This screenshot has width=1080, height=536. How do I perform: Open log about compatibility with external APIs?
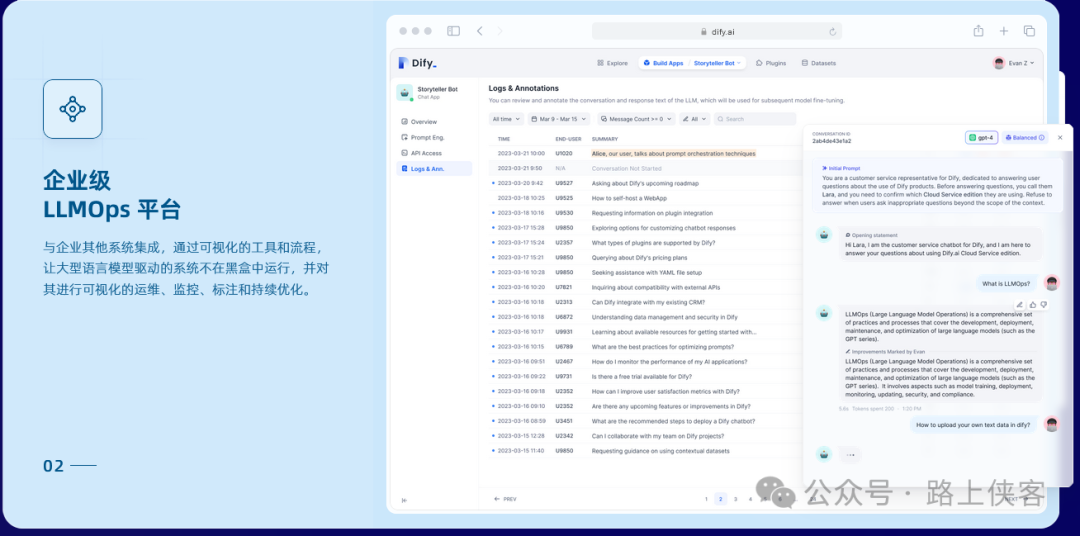[645, 287]
